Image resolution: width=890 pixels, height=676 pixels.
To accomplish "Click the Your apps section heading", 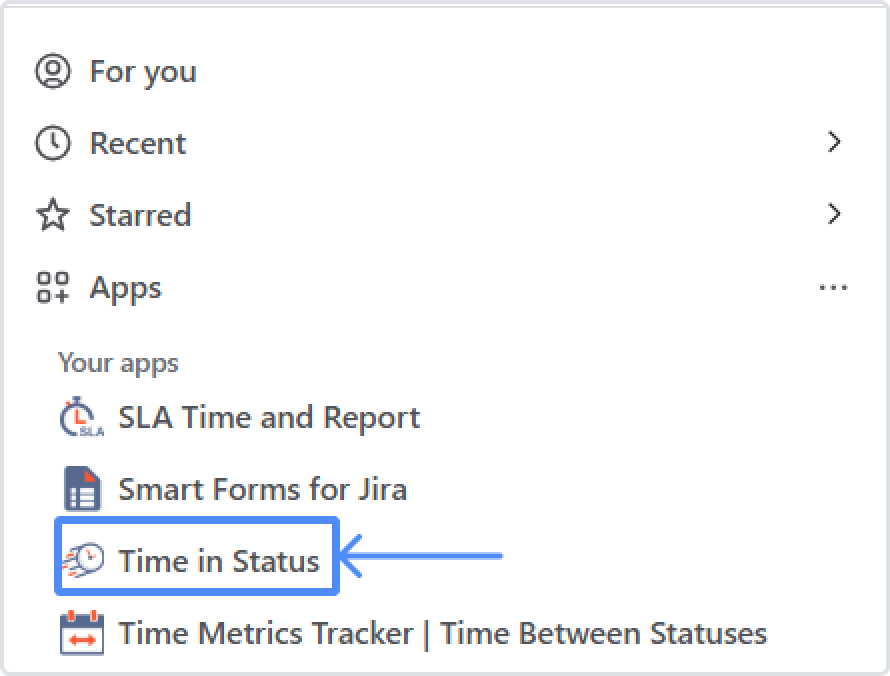I will click(x=118, y=362).
